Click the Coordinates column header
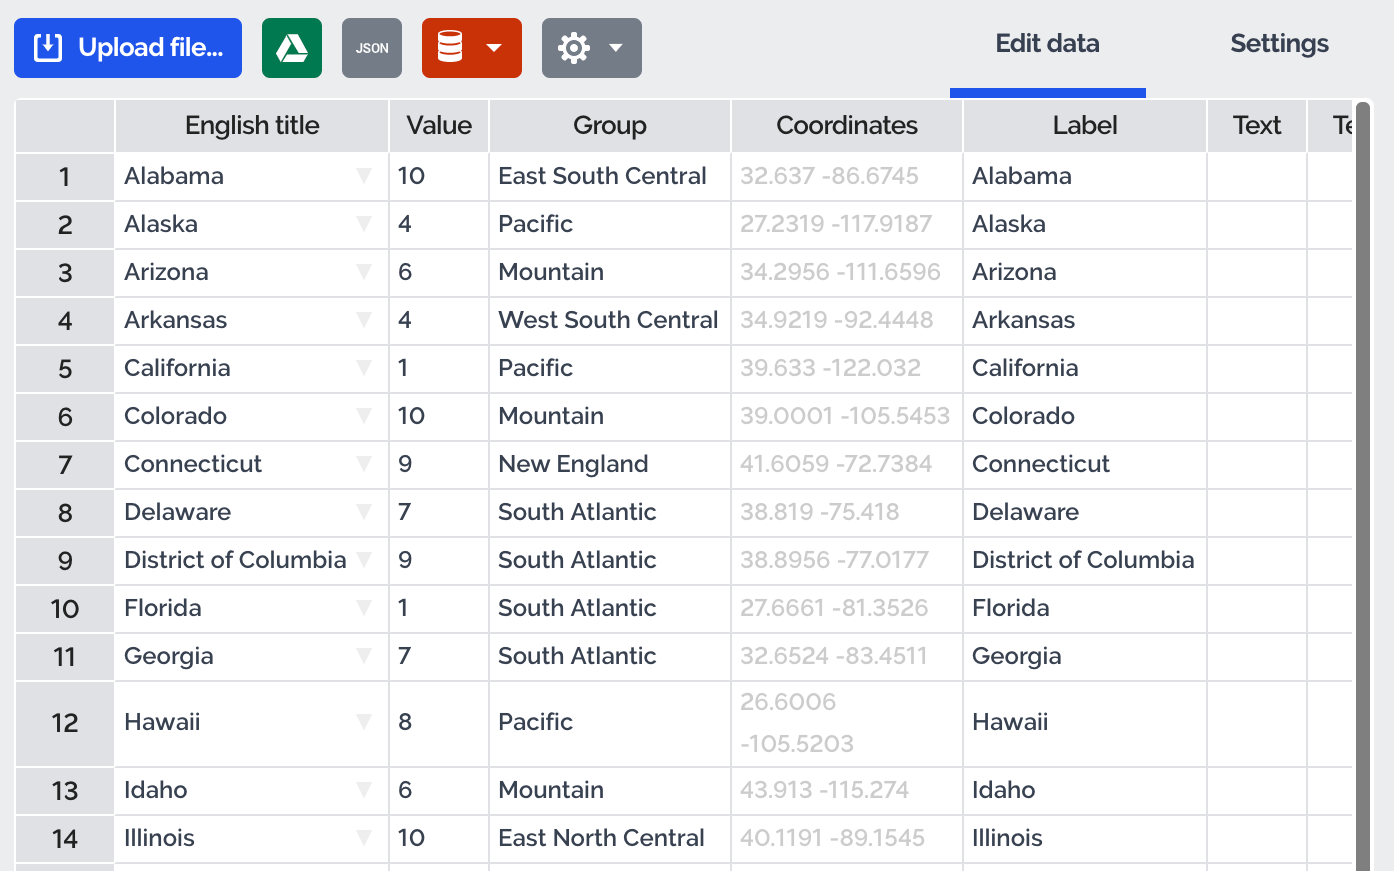The height and width of the screenshot is (871, 1394). click(x=847, y=126)
